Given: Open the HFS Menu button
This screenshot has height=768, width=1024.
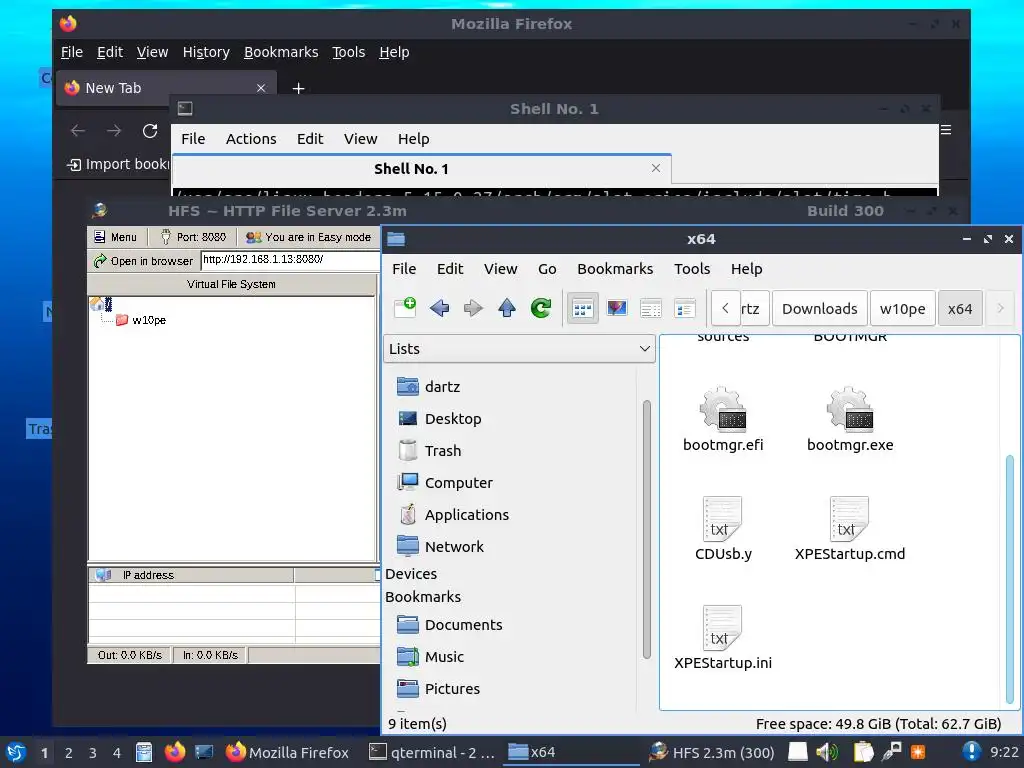Looking at the screenshot, I should click(116, 237).
